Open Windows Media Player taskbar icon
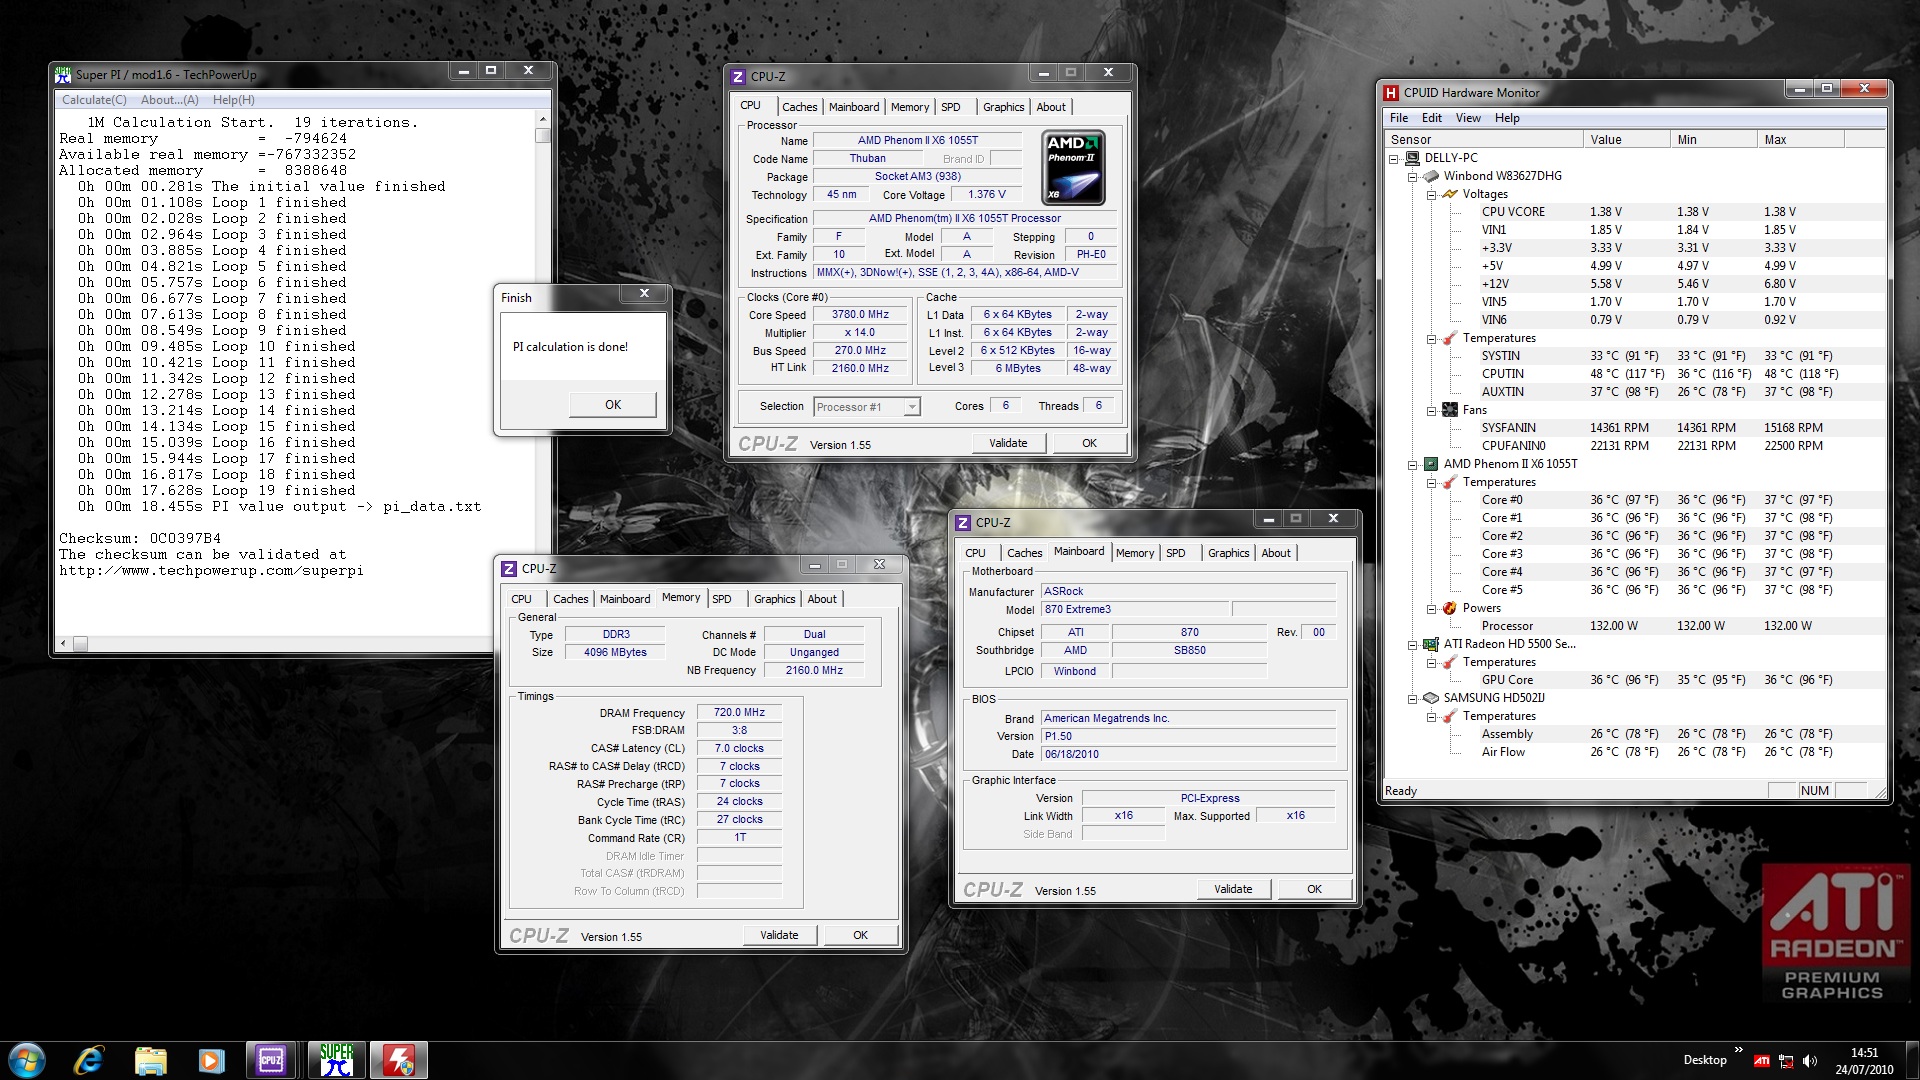Screen dimensions: 1920x1080 tap(211, 1060)
